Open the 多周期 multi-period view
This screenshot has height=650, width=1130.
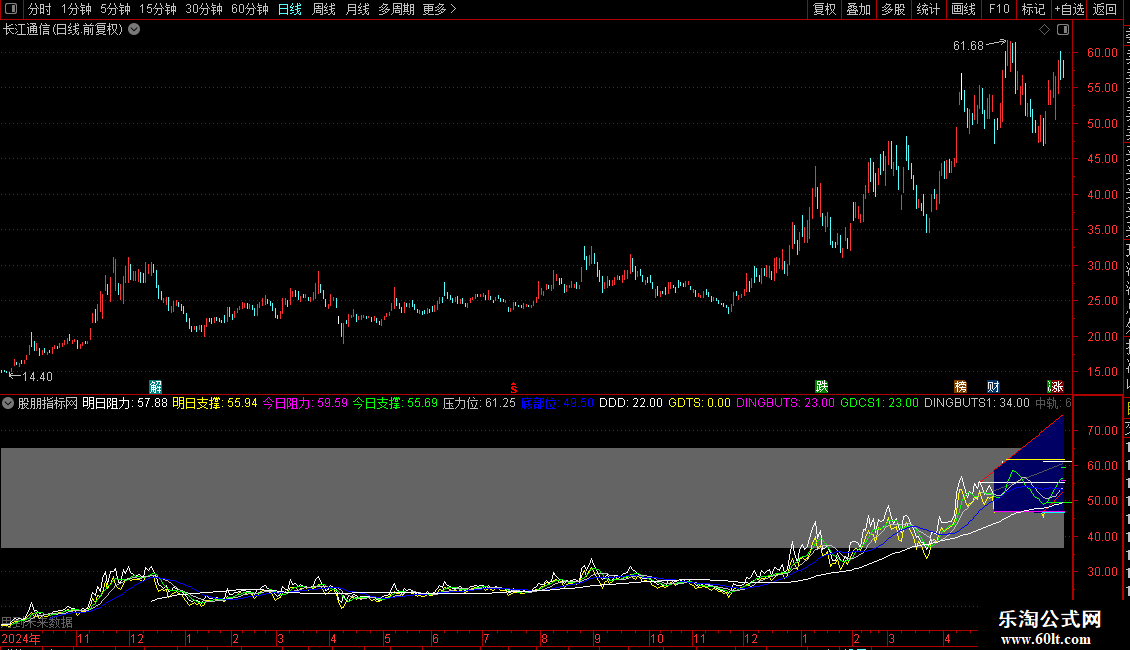(x=396, y=9)
